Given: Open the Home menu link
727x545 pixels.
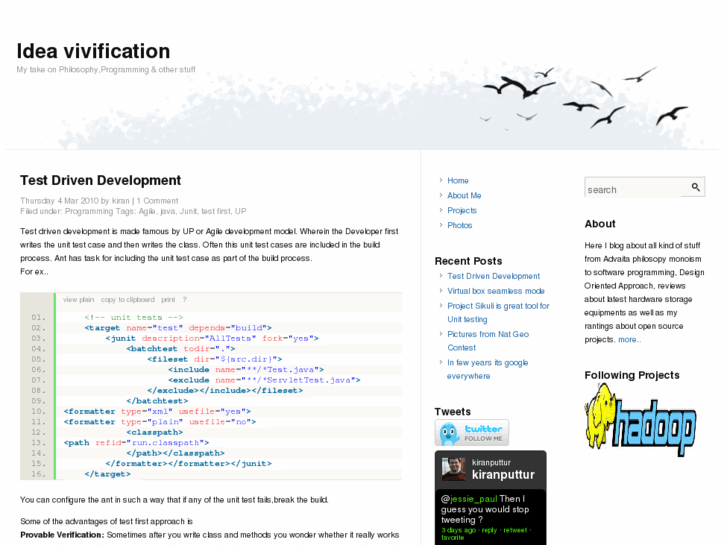Looking at the screenshot, I should 458,180.
